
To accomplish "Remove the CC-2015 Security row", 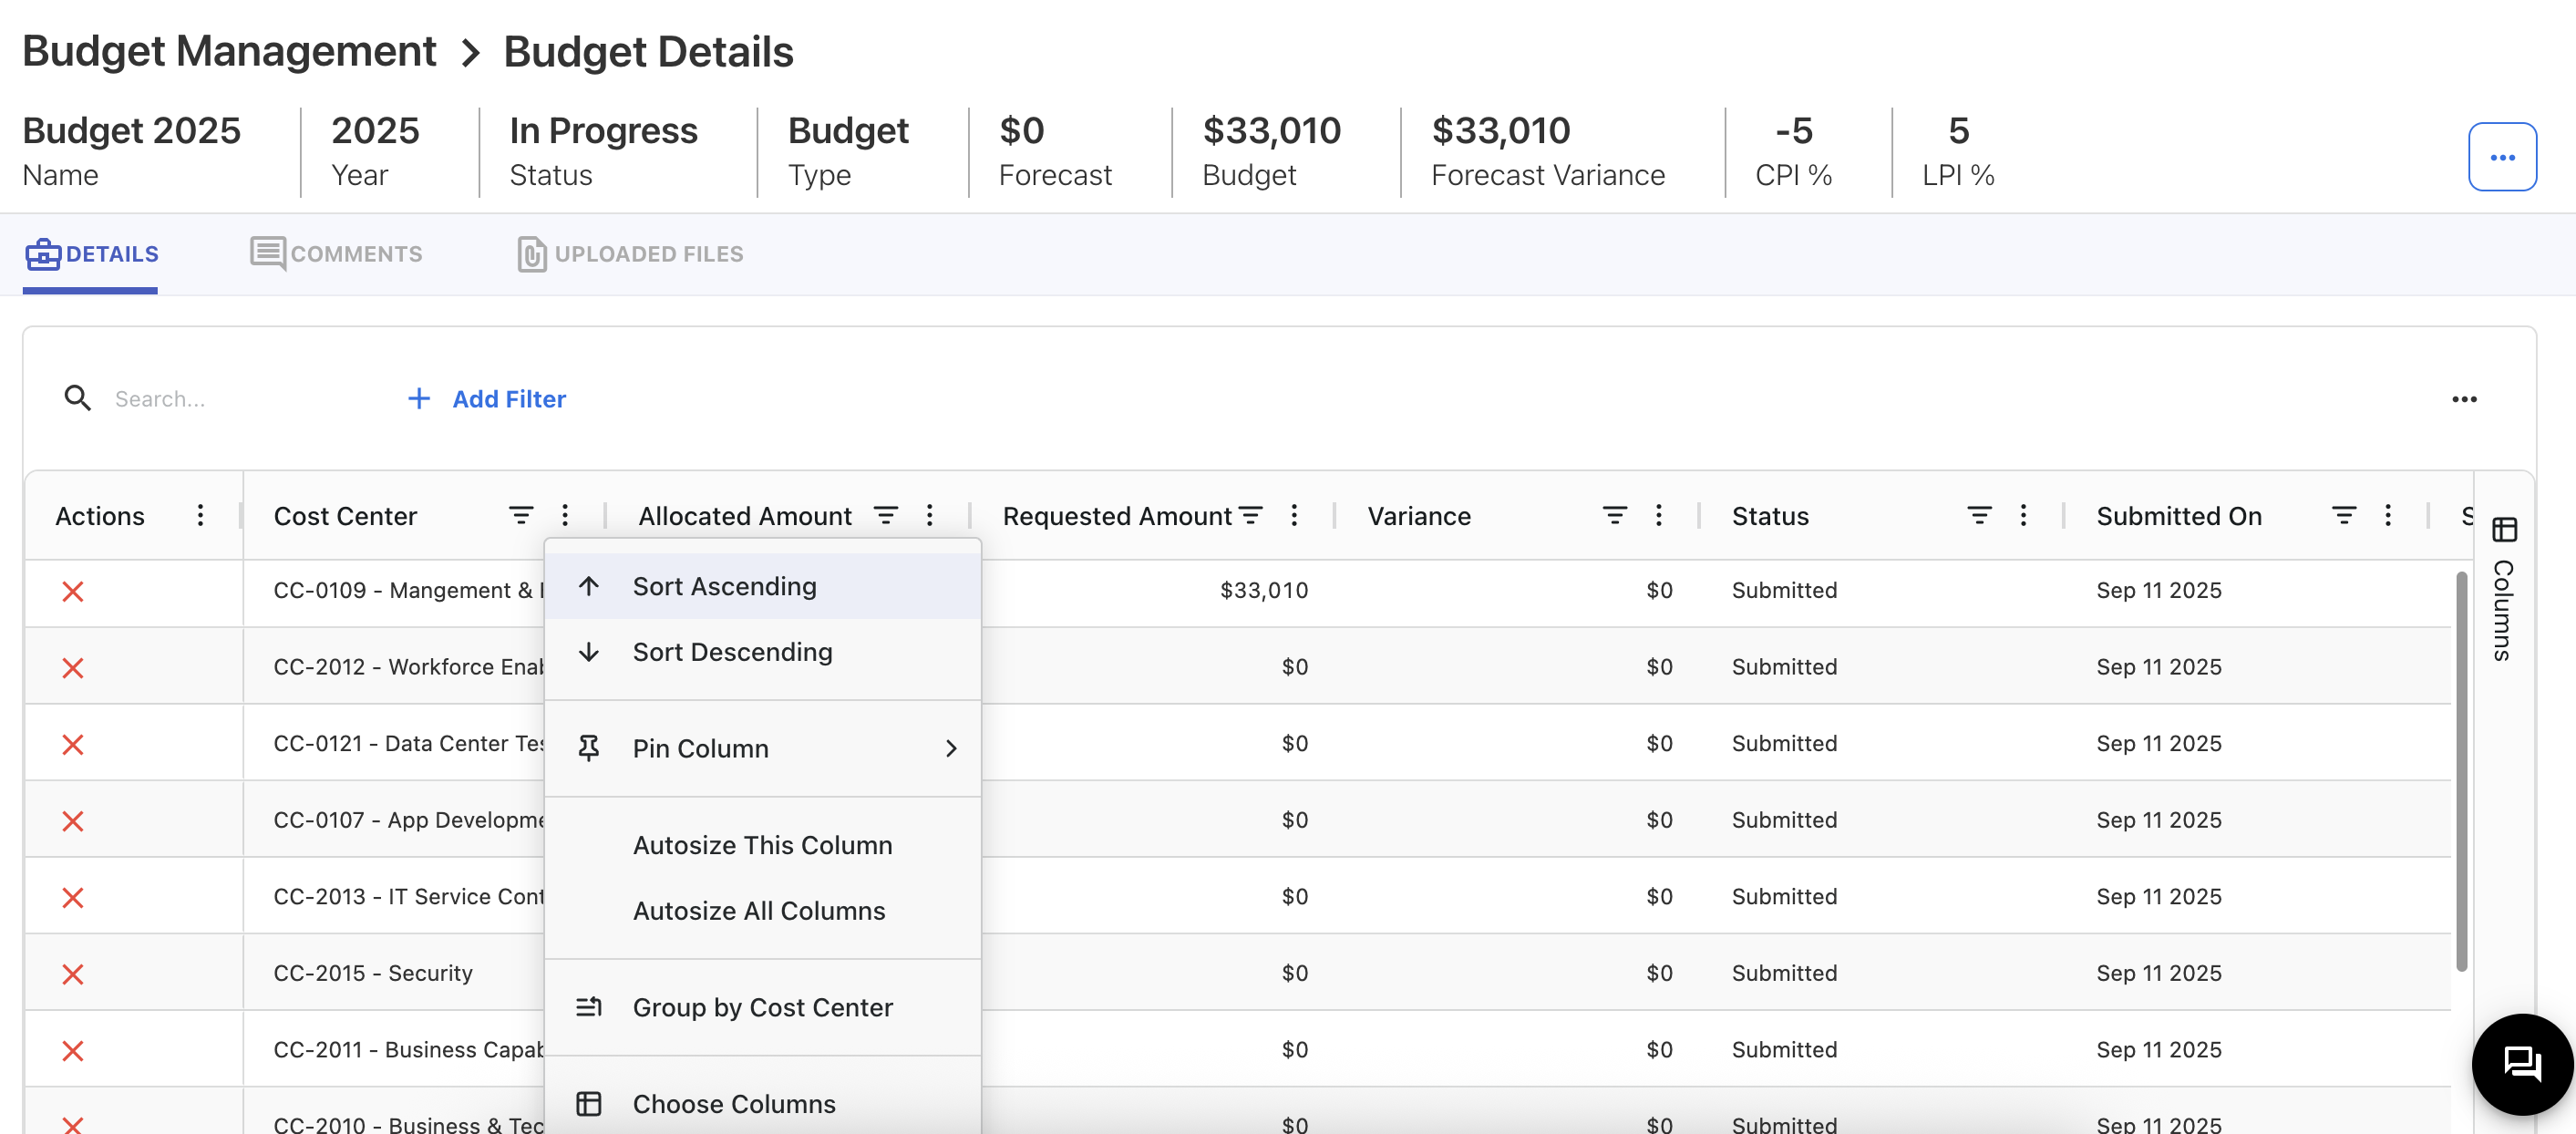I will [72, 974].
